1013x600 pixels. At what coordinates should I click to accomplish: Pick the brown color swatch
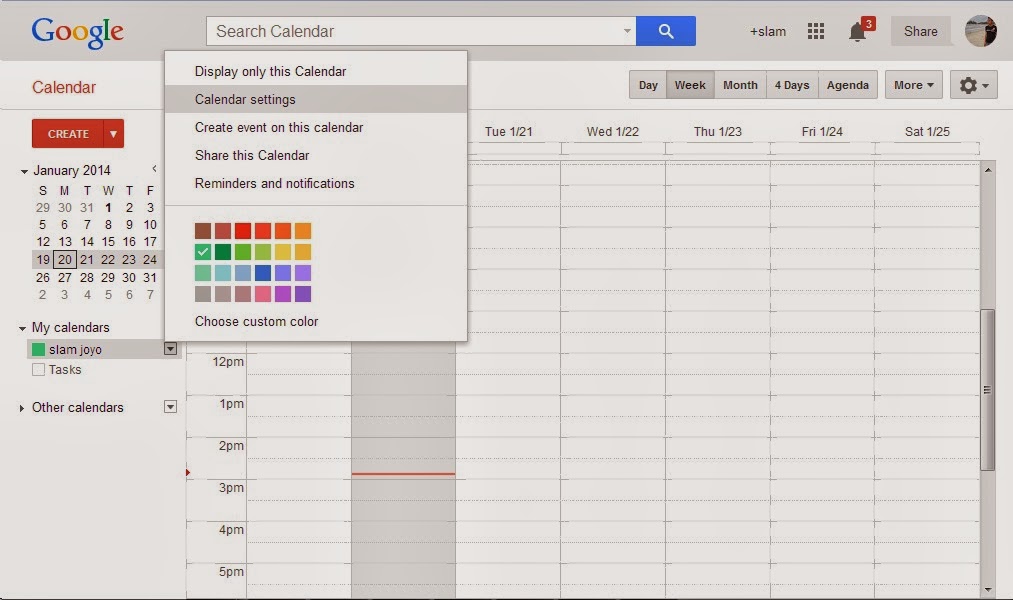(x=203, y=231)
